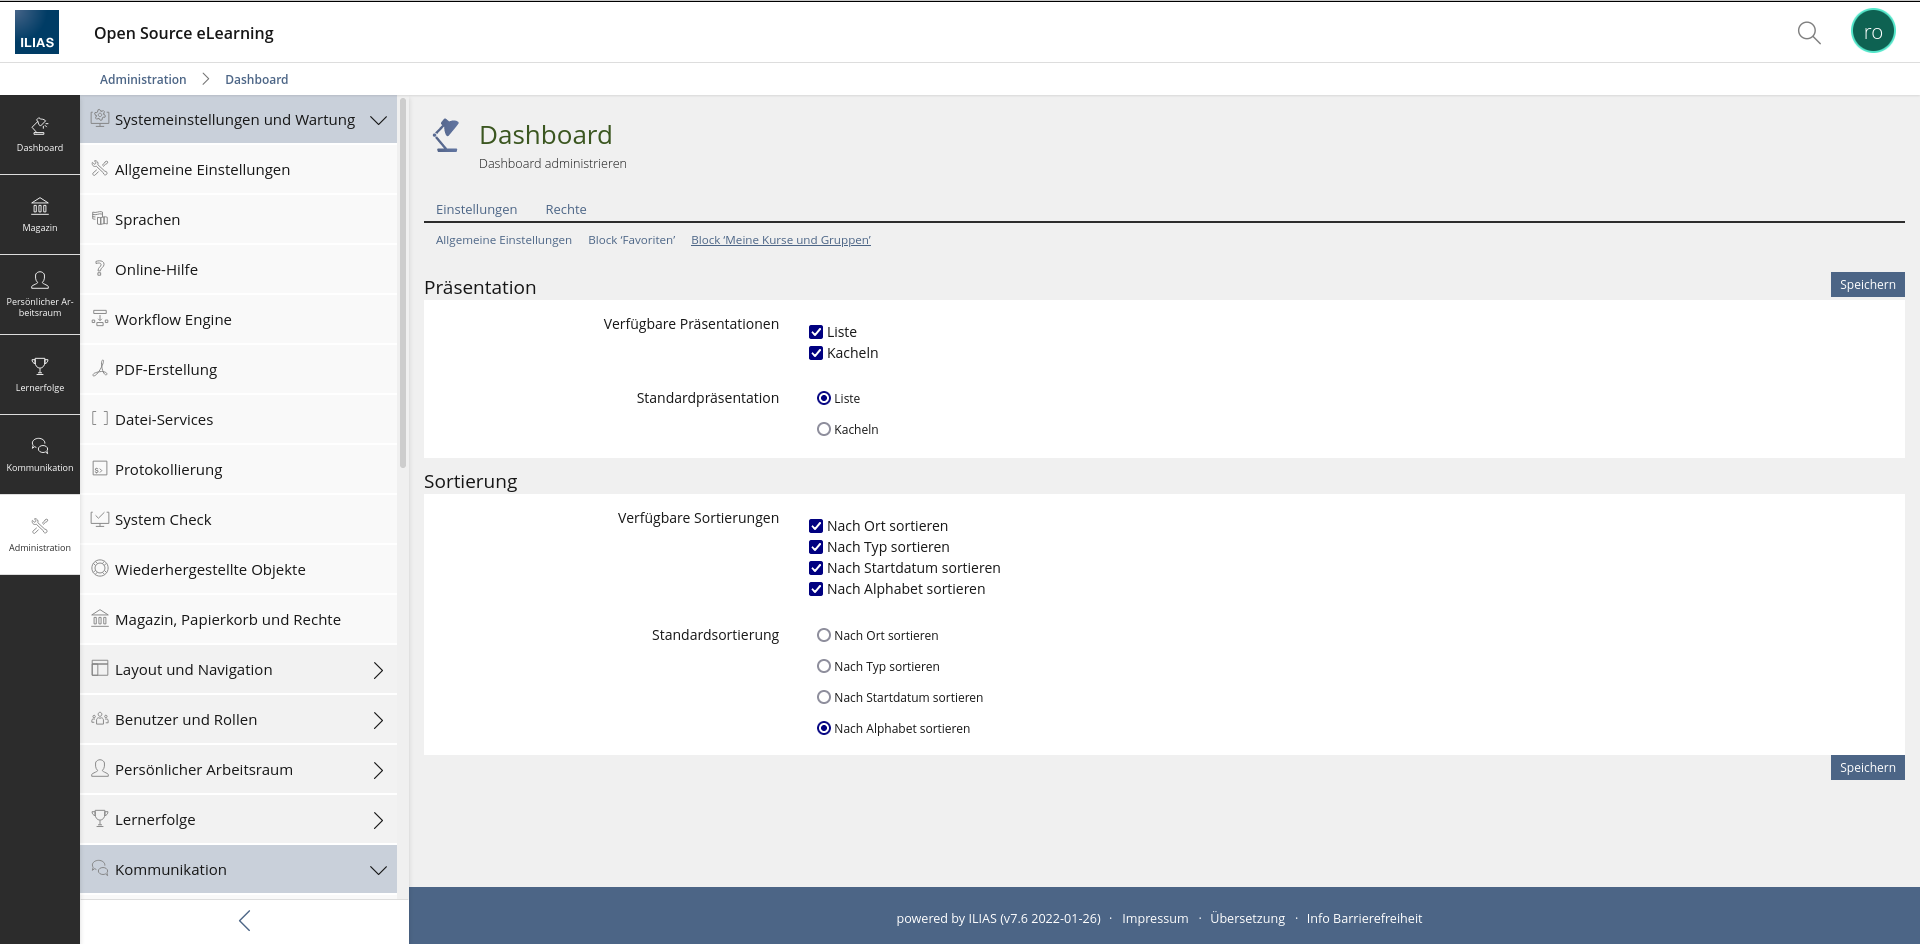1920x944 pixels.
Task: Uncheck the Kacheln presentation checkbox
Action: [x=816, y=353]
